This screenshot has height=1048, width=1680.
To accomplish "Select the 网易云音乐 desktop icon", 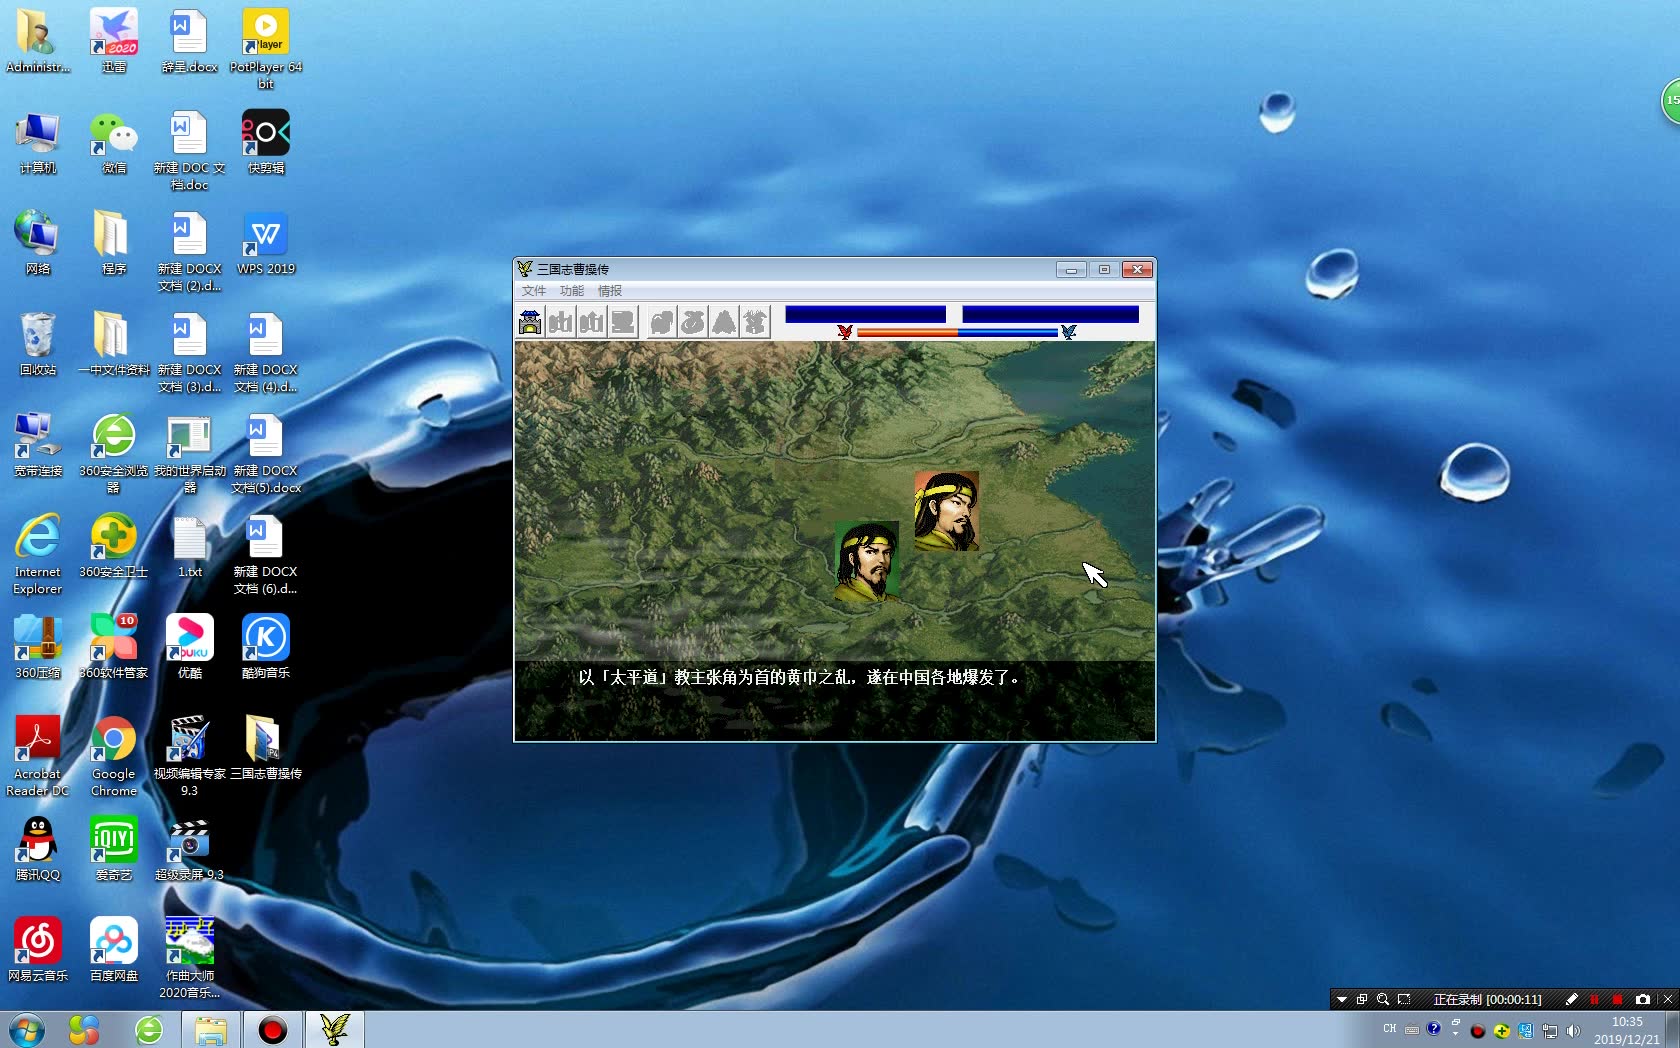I will coord(38,949).
